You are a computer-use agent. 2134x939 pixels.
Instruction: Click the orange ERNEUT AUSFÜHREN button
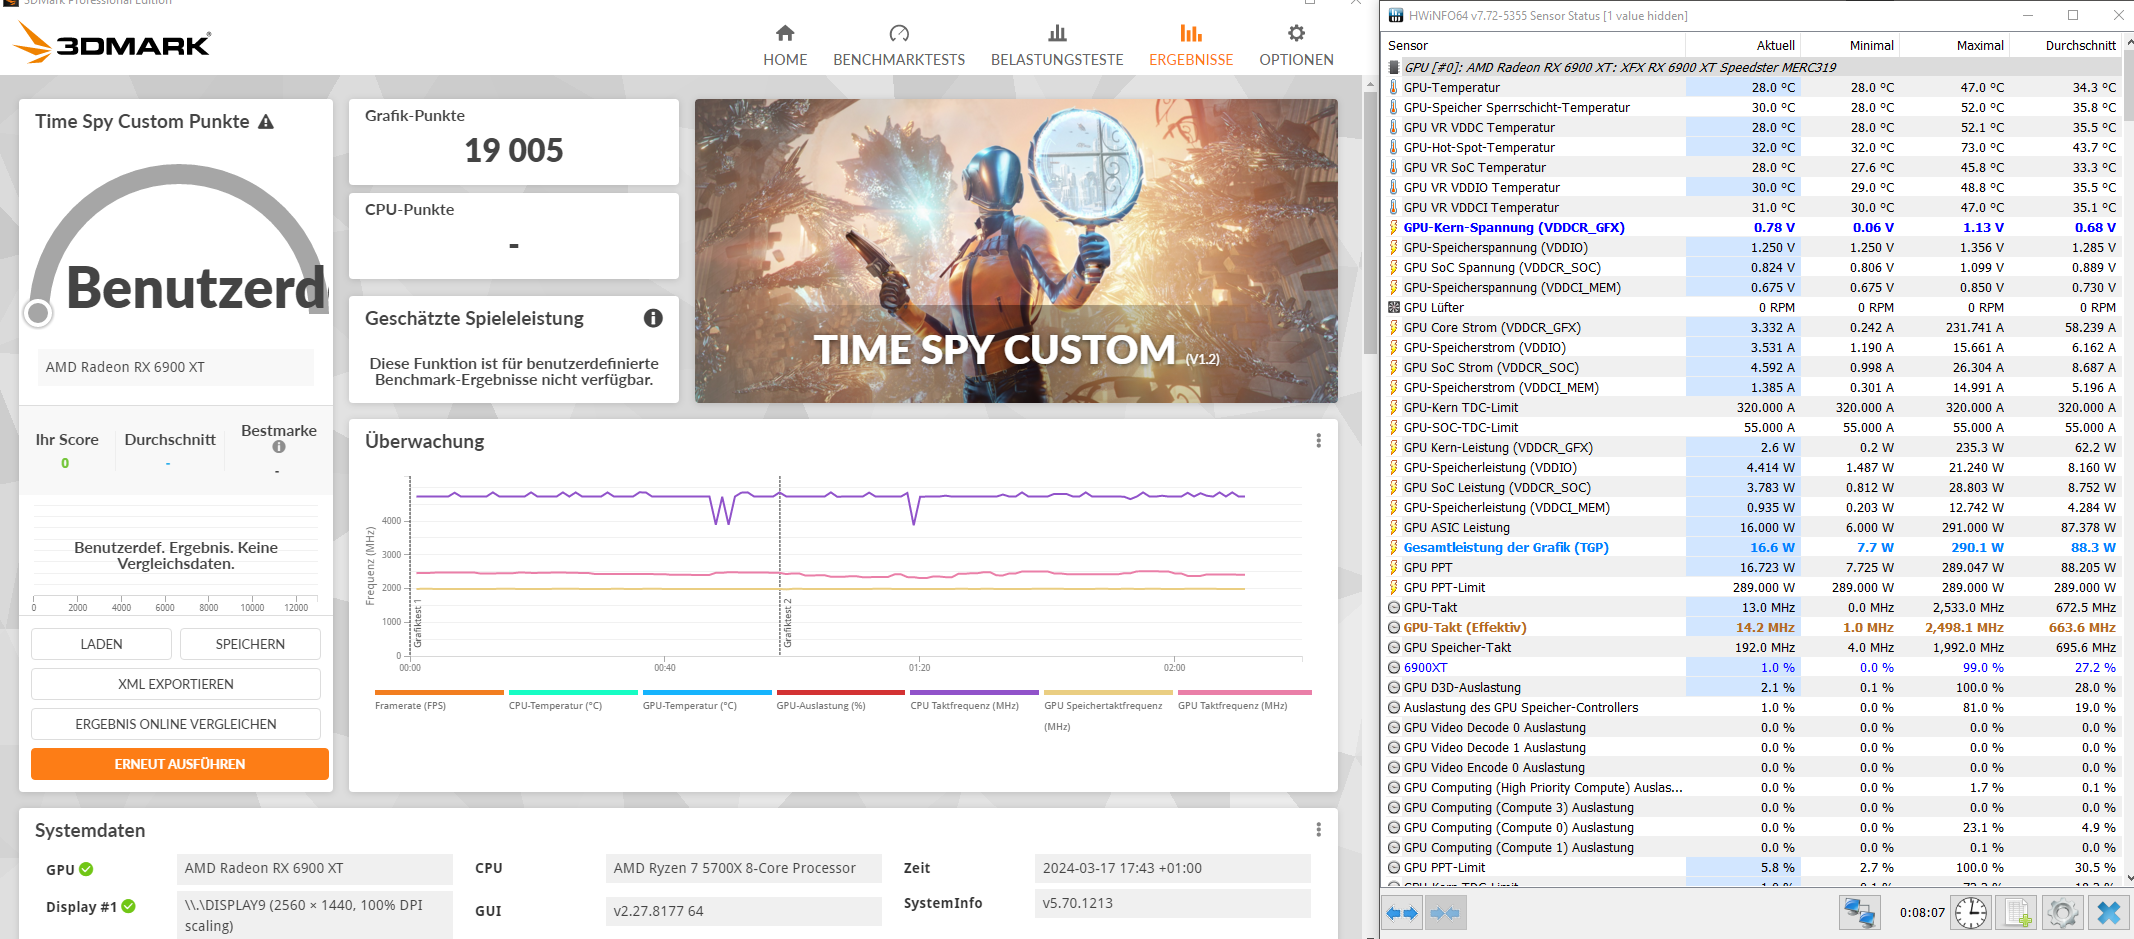[180, 764]
